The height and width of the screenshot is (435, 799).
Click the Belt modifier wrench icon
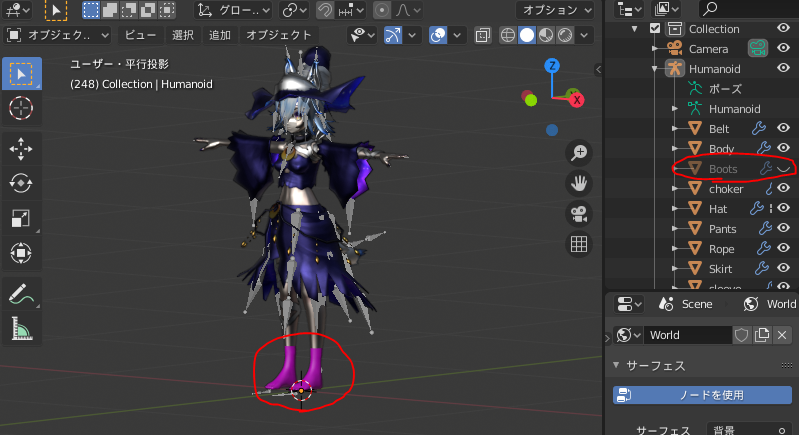758,128
